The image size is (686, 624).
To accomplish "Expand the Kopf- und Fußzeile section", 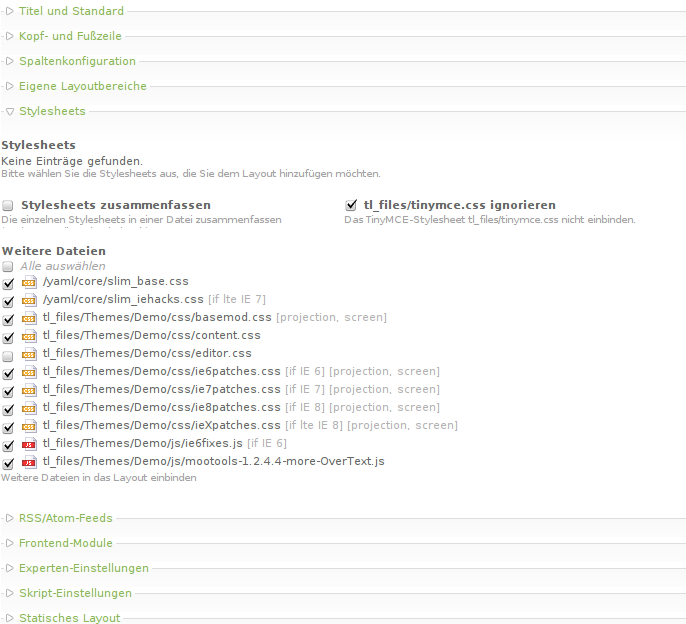I will click(70, 36).
